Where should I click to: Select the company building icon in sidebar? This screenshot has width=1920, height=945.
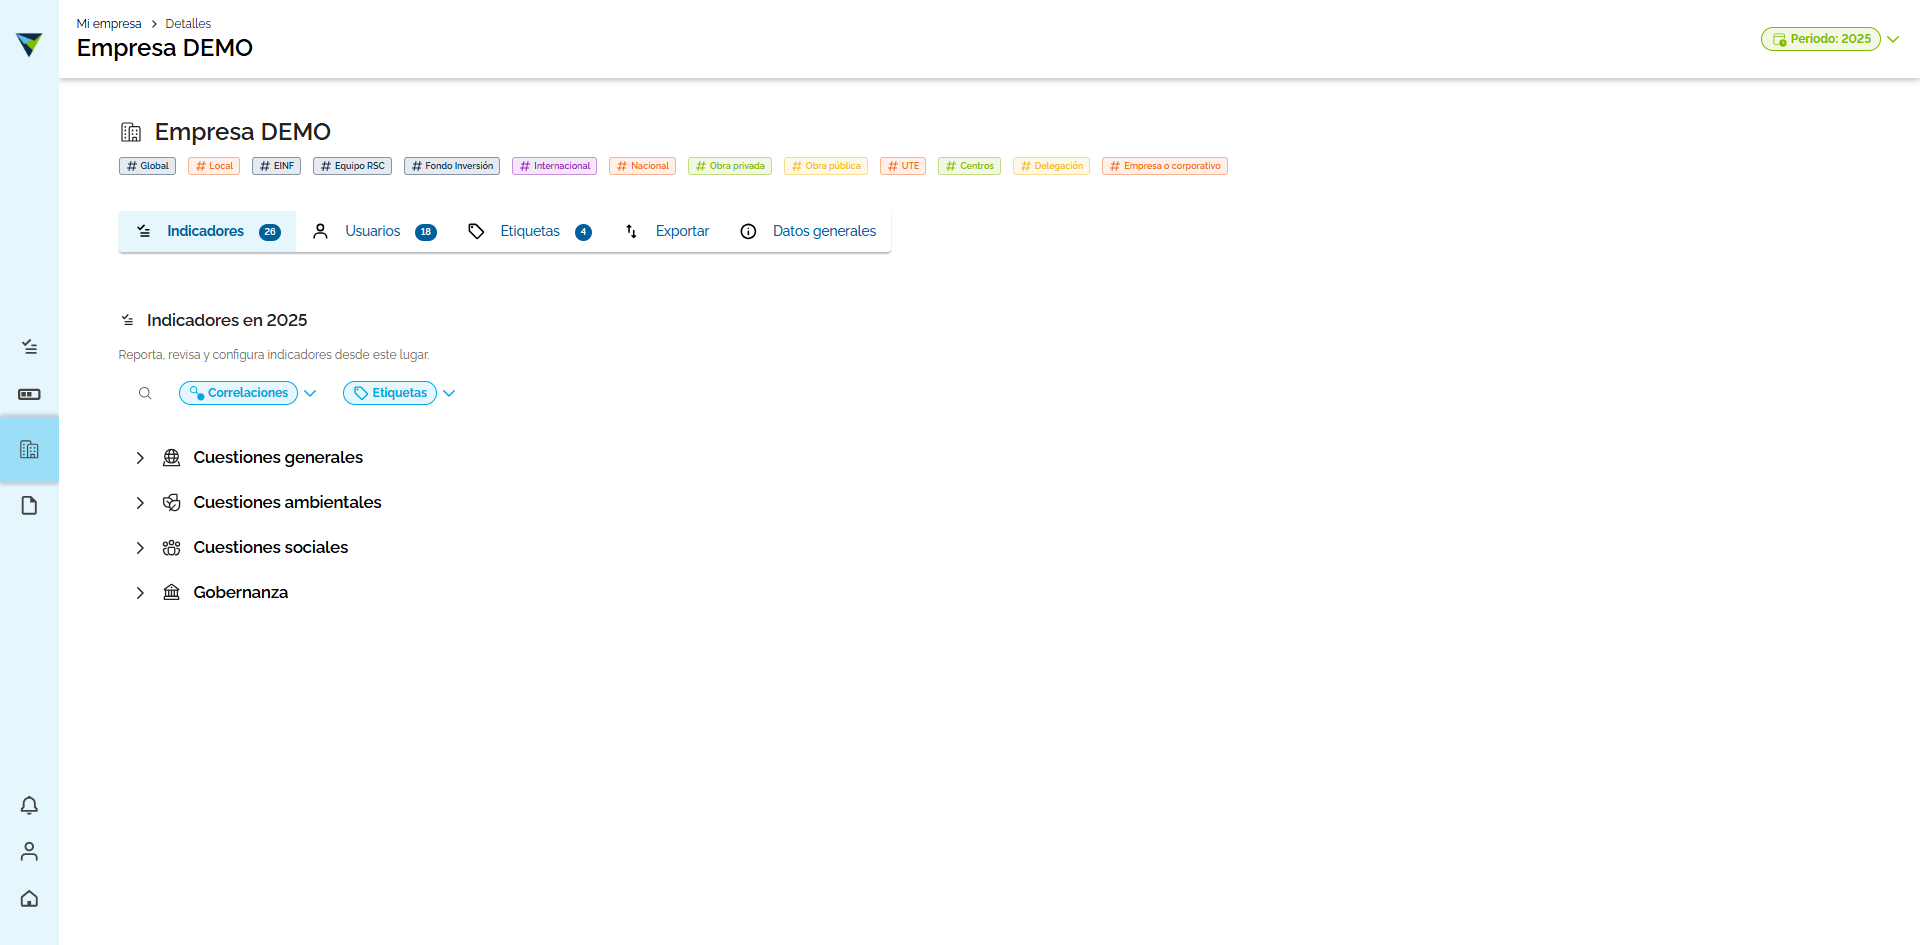click(x=29, y=450)
